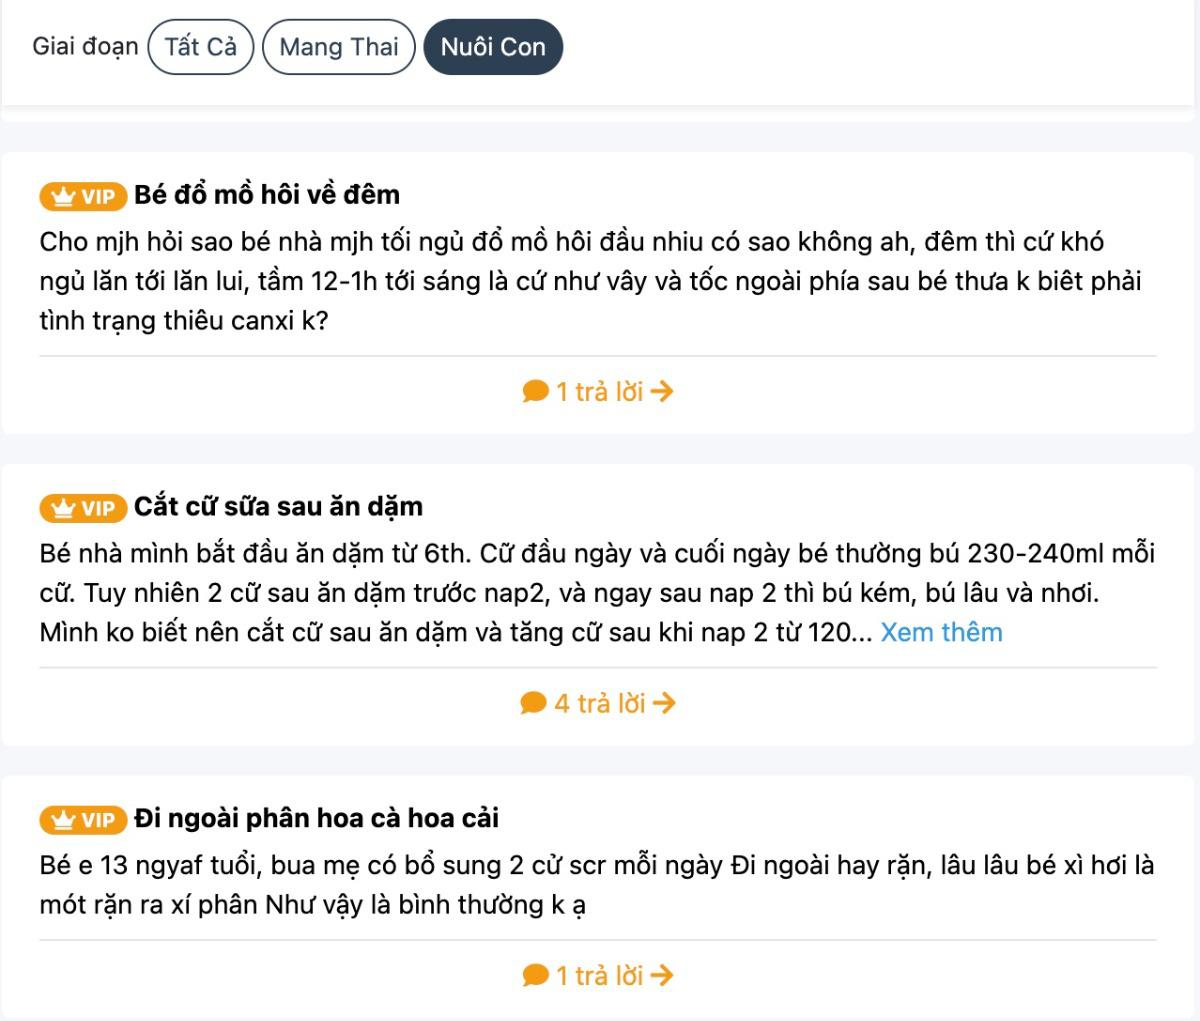The height and width of the screenshot is (1021, 1200).
Task: Expand replies for 'Bé đổ mồ hôi về đêm'
Action: 597,391
